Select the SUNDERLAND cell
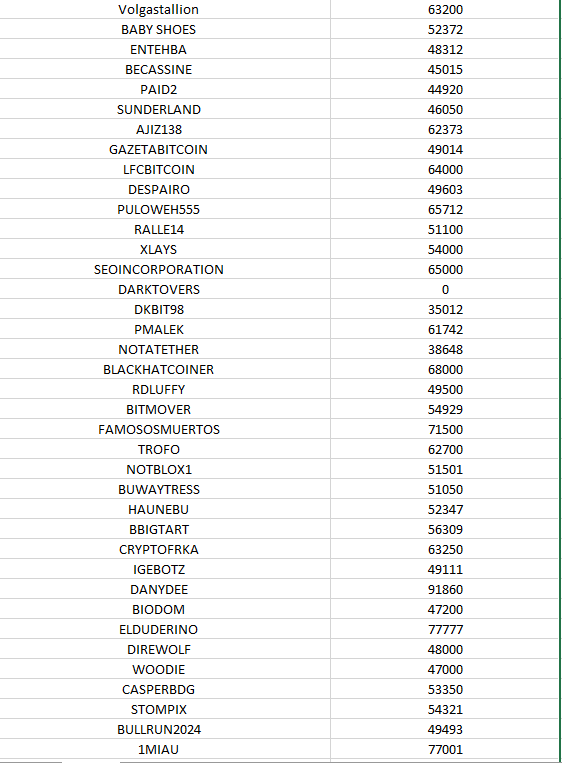Screen dimensions: 562x763 point(159,109)
